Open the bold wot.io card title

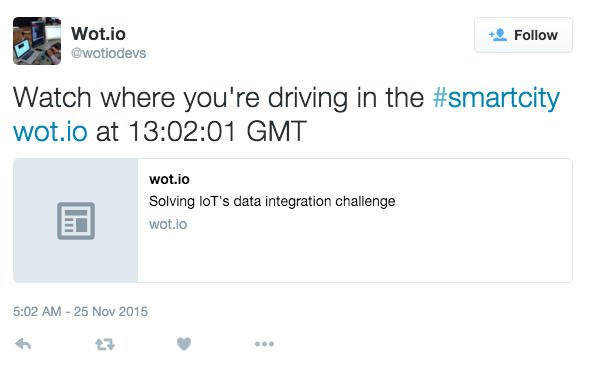169,179
